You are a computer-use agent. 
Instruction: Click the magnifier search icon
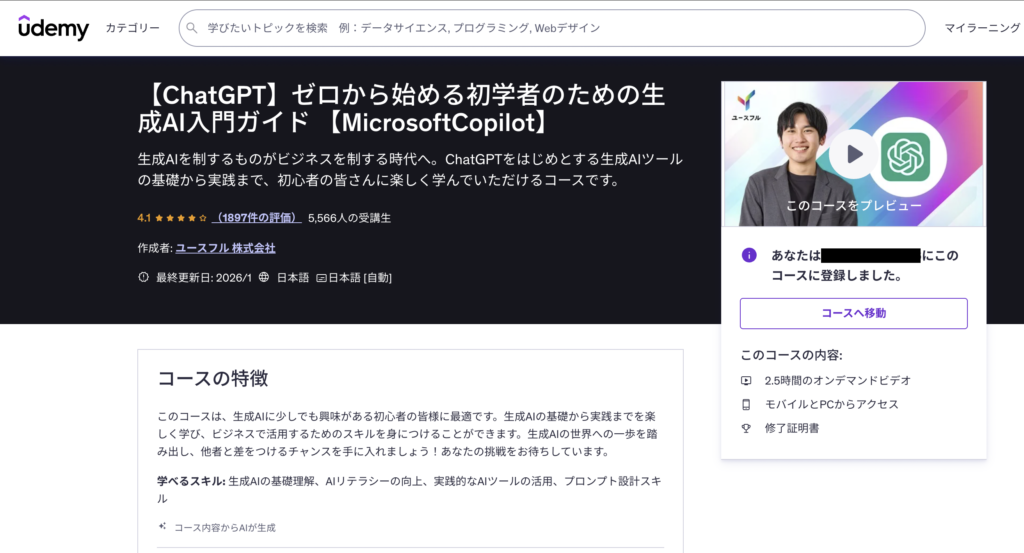(192, 28)
